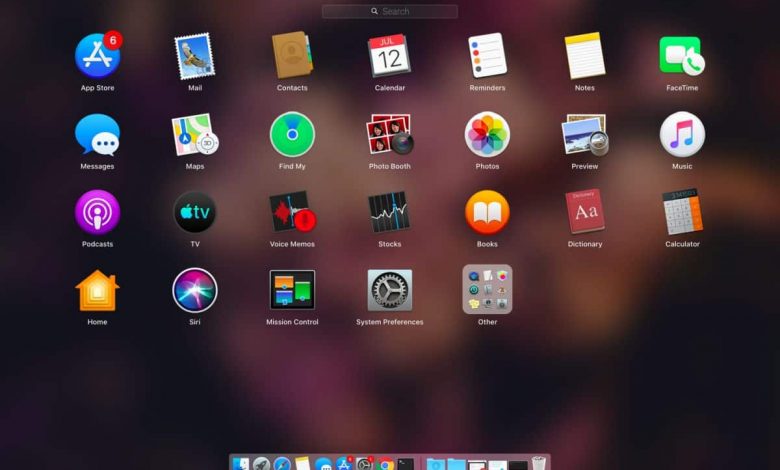Launch Voice Memos
This screenshot has width=780, height=470.
(292, 212)
